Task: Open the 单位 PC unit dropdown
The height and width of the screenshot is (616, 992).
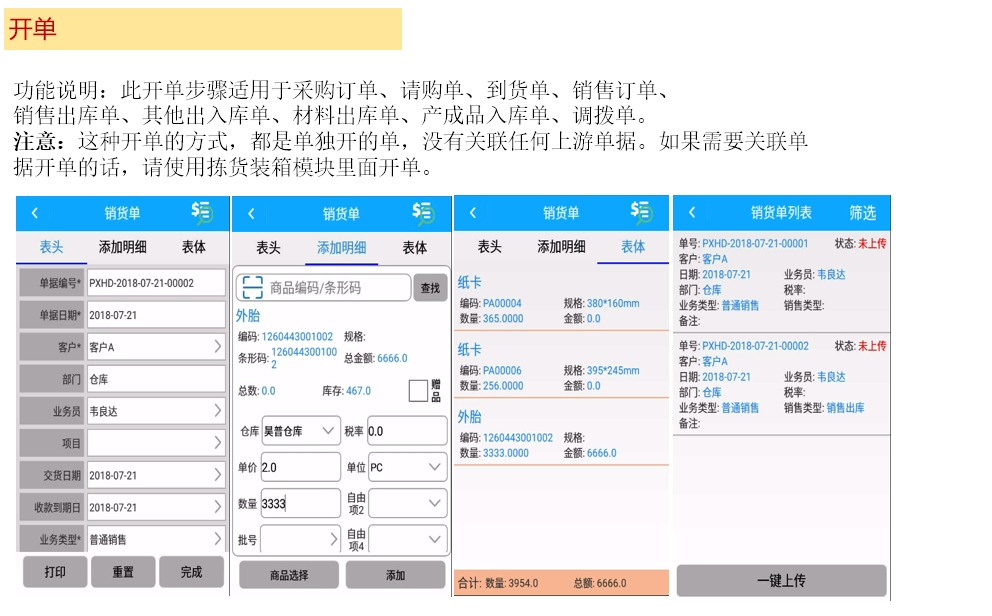Action: [407, 467]
